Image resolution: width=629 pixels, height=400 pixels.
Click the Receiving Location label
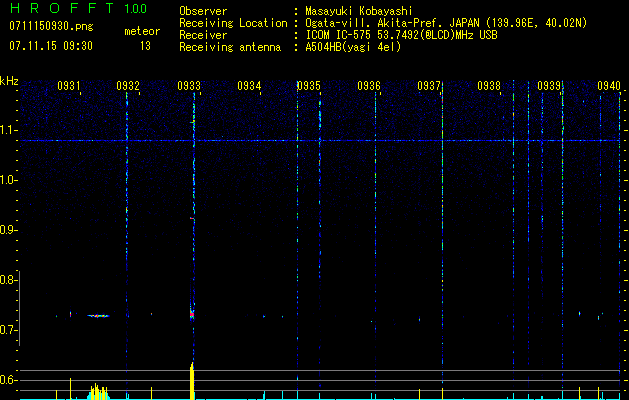pos(233,23)
